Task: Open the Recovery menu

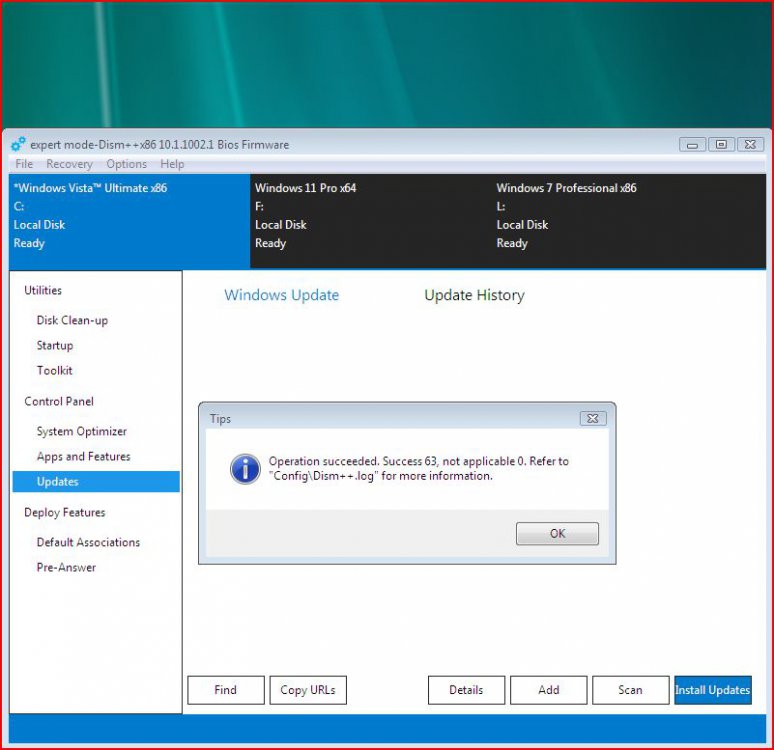Action: [69, 164]
